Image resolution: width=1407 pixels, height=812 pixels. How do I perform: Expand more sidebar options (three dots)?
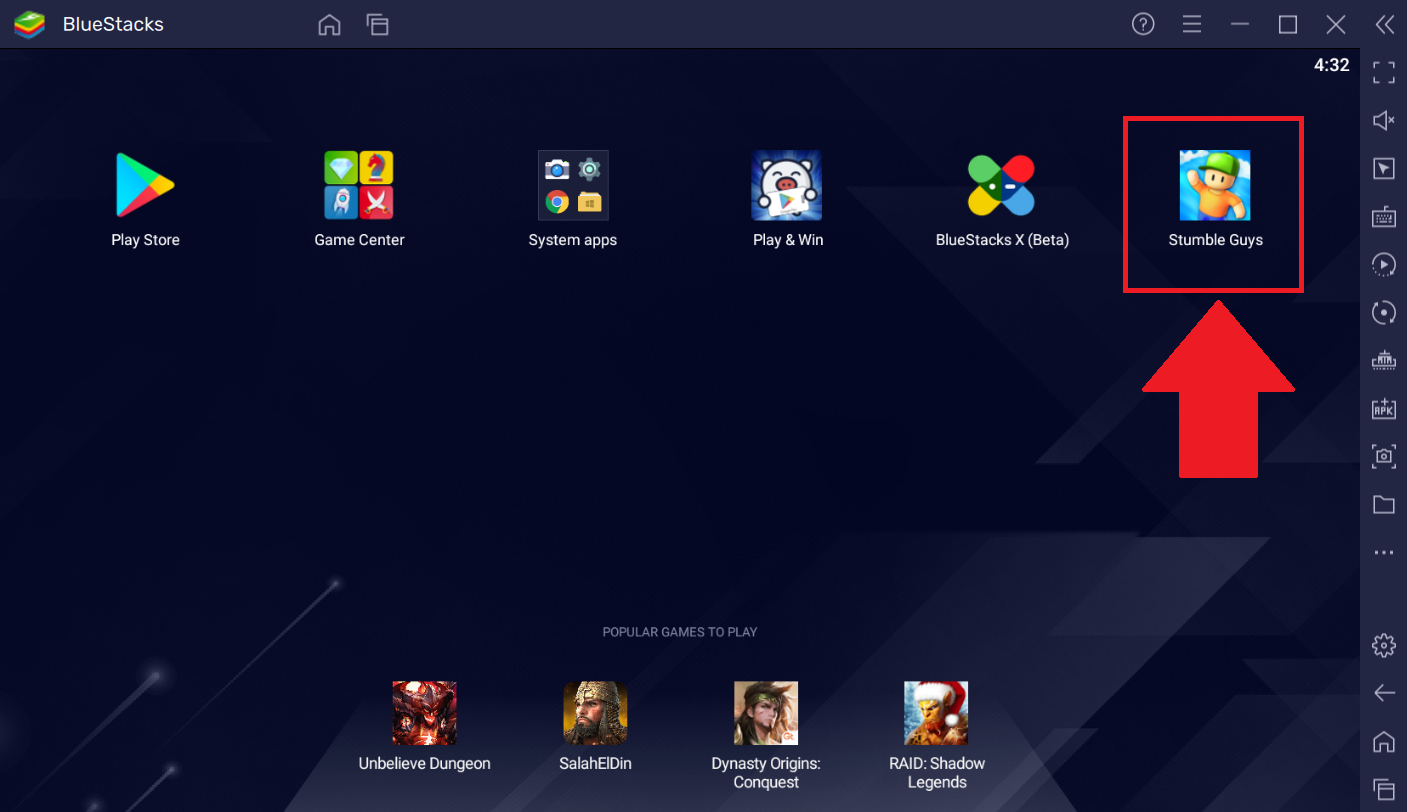point(1383,552)
